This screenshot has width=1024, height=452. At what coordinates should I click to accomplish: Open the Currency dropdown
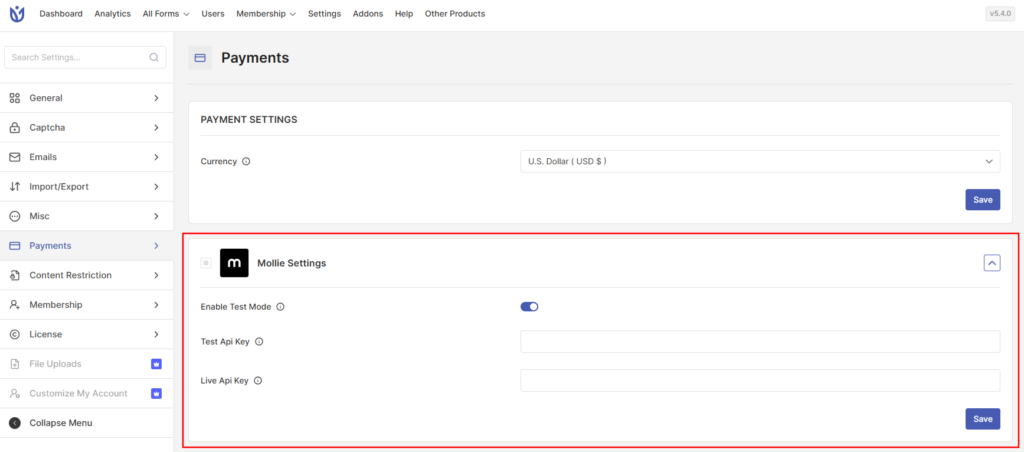click(x=760, y=161)
